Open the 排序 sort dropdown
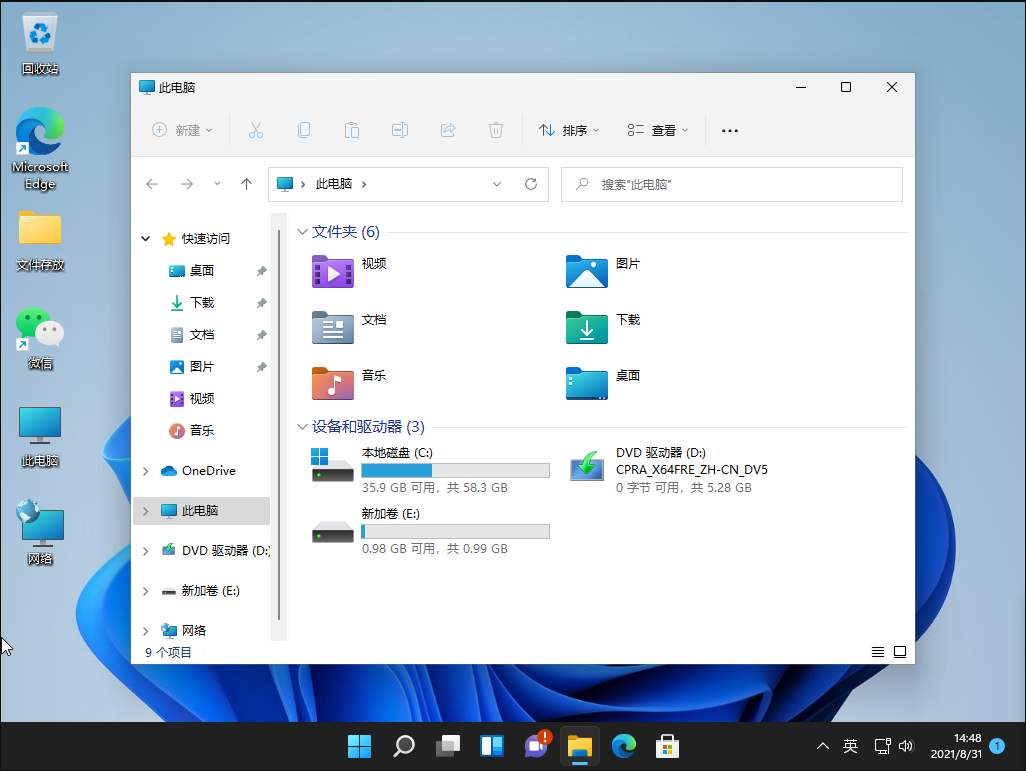 [568, 130]
